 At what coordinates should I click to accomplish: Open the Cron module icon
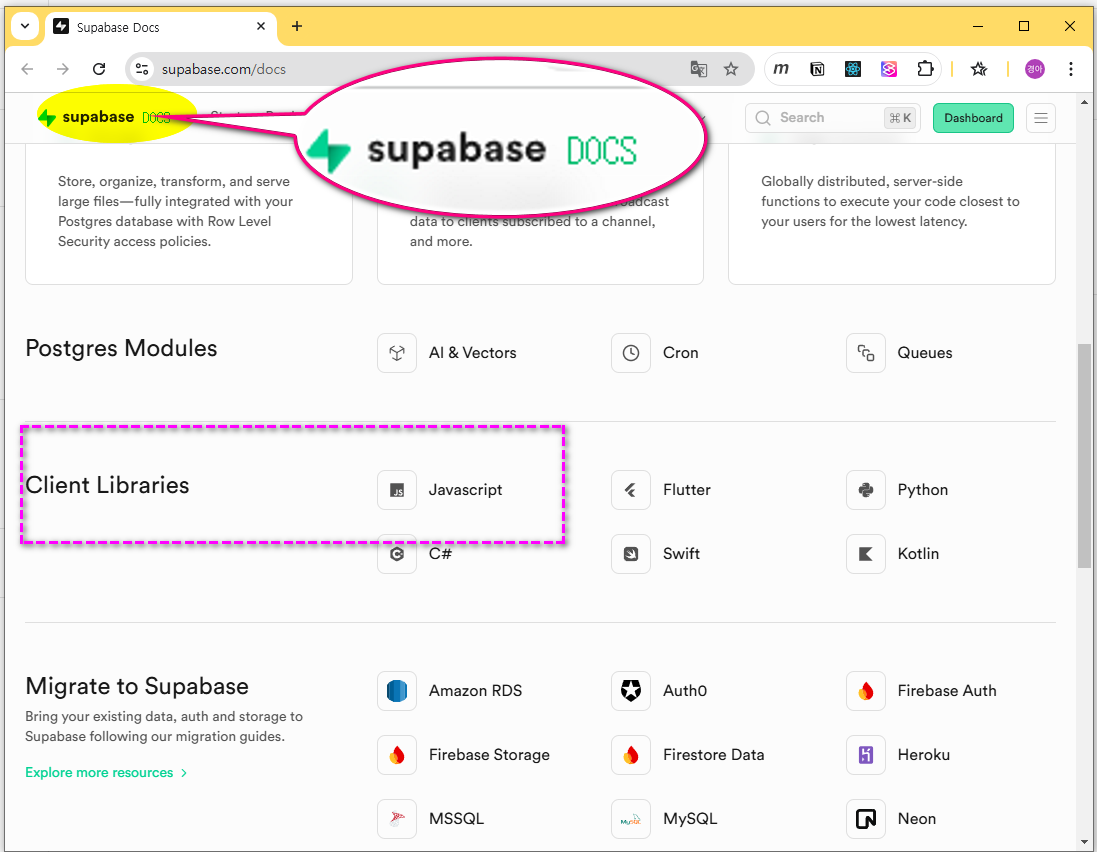coord(631,353)
